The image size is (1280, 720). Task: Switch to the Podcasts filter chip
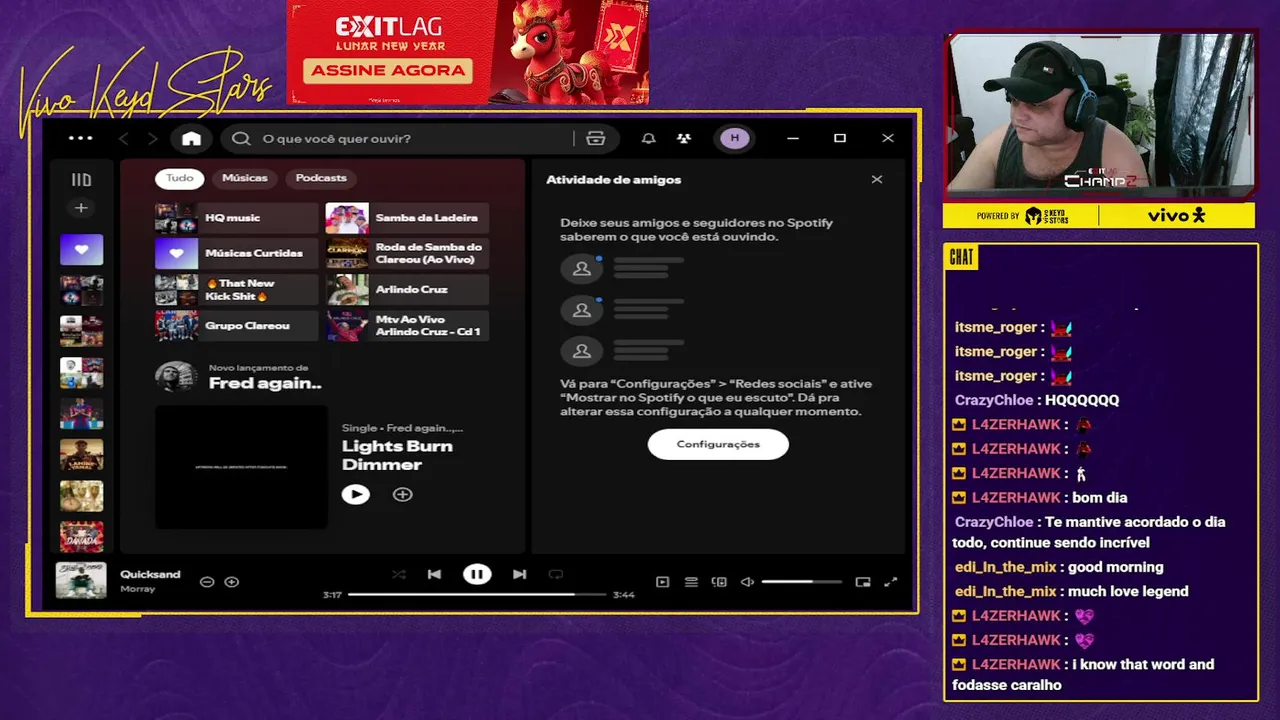321,178
